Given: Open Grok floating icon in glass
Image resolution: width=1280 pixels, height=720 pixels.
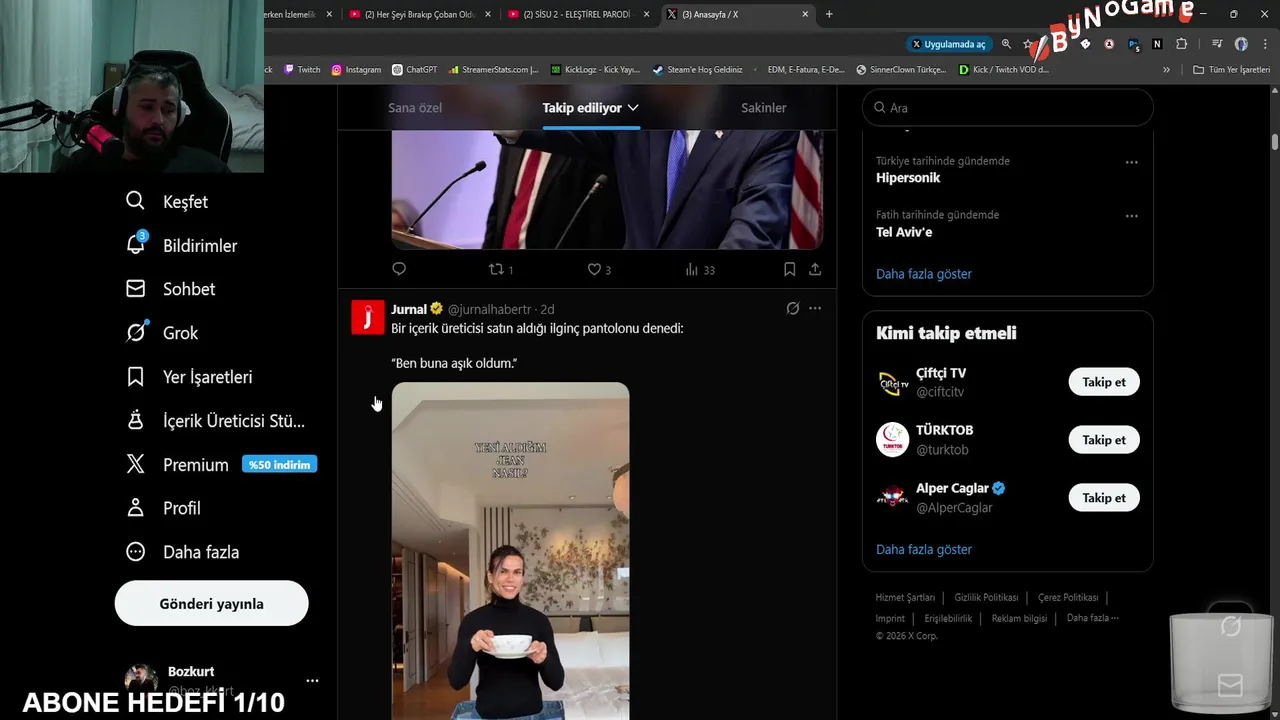Looking at the screenshot, I should coord(1231,627).
